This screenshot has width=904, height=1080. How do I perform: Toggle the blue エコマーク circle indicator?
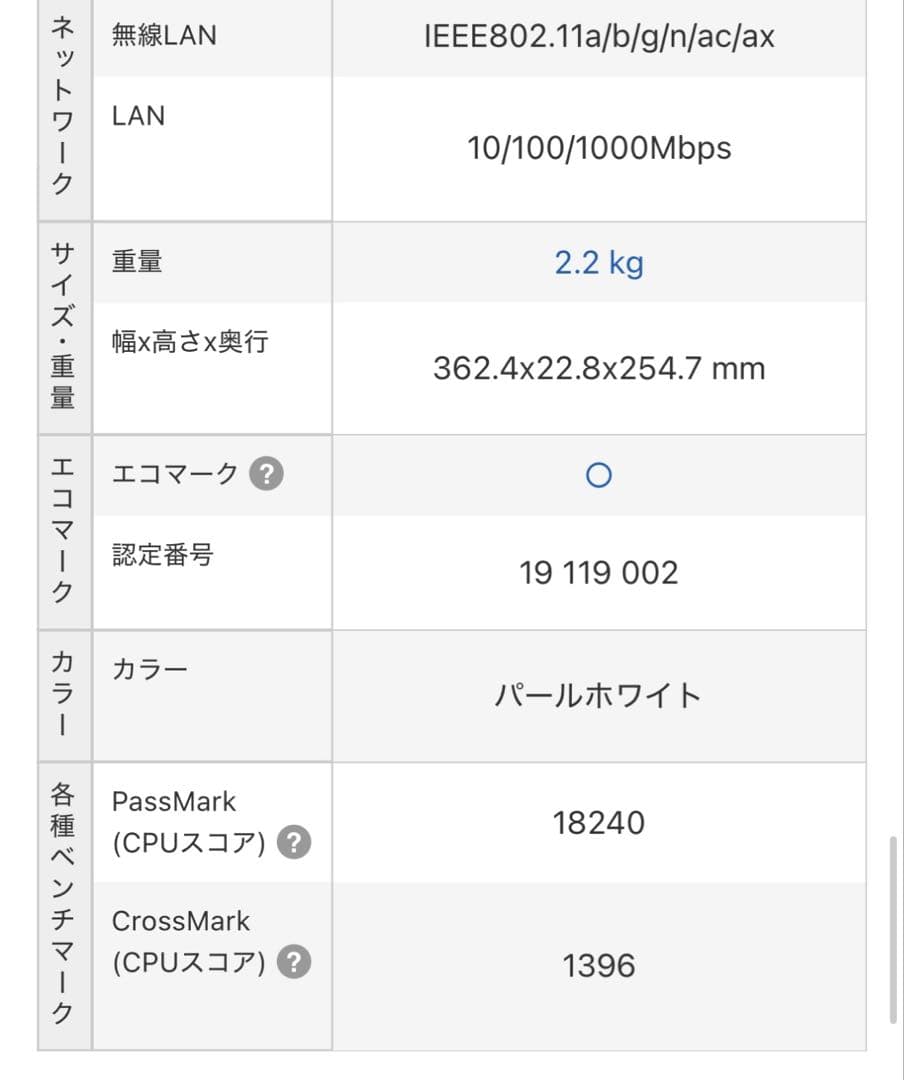click(598, 476)
